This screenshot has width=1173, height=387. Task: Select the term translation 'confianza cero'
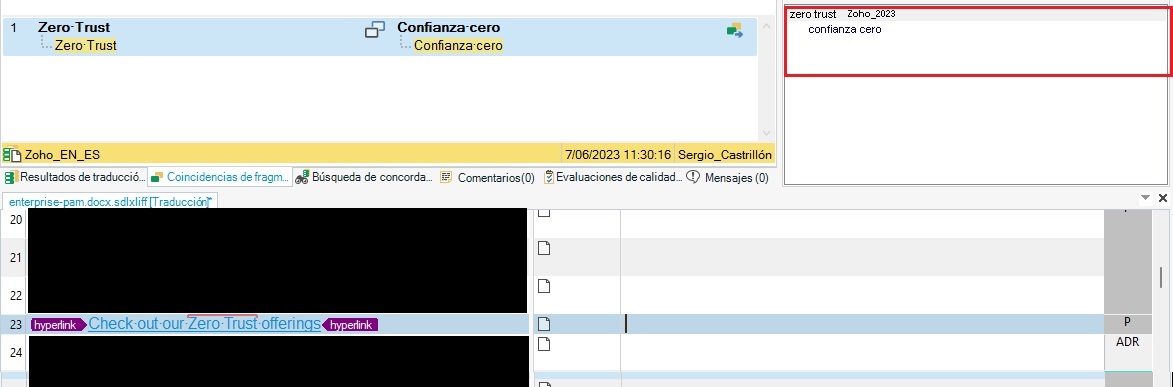click(845, 30)
